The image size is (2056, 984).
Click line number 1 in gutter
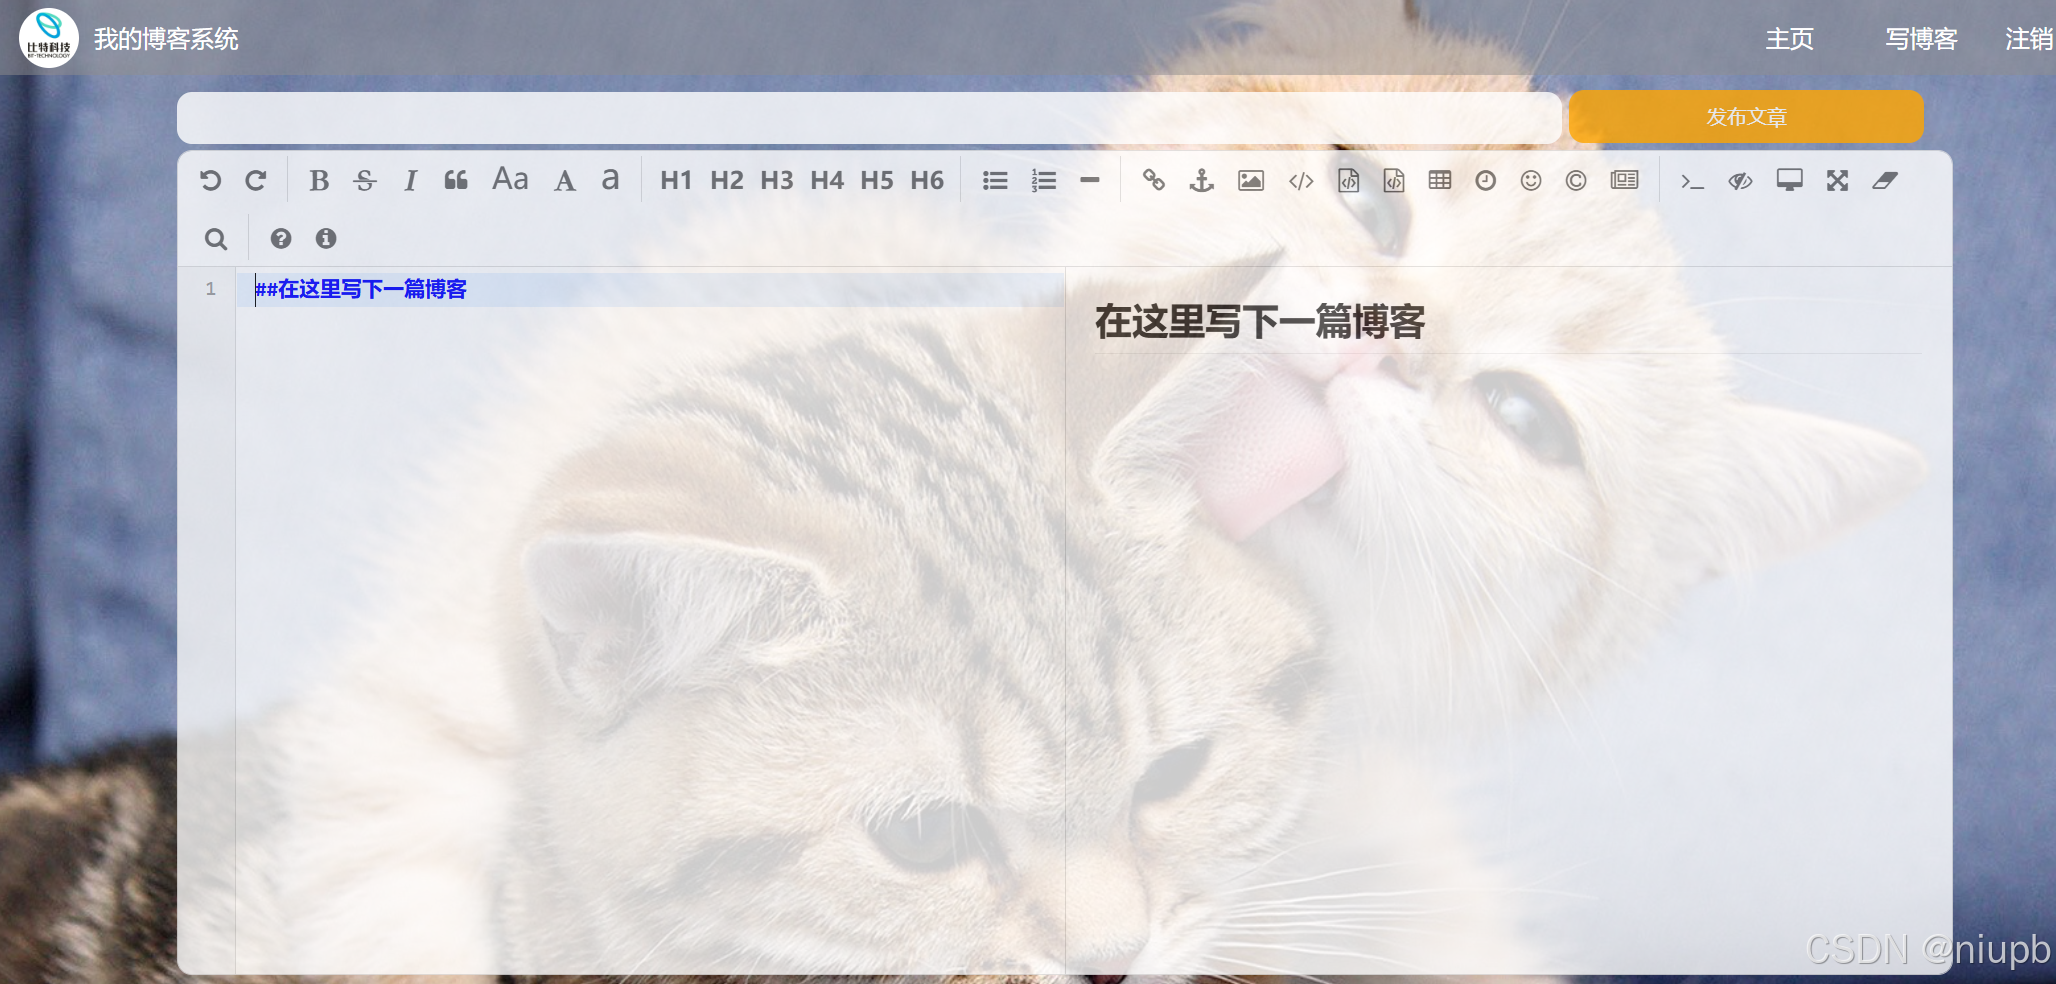(210, 289)
